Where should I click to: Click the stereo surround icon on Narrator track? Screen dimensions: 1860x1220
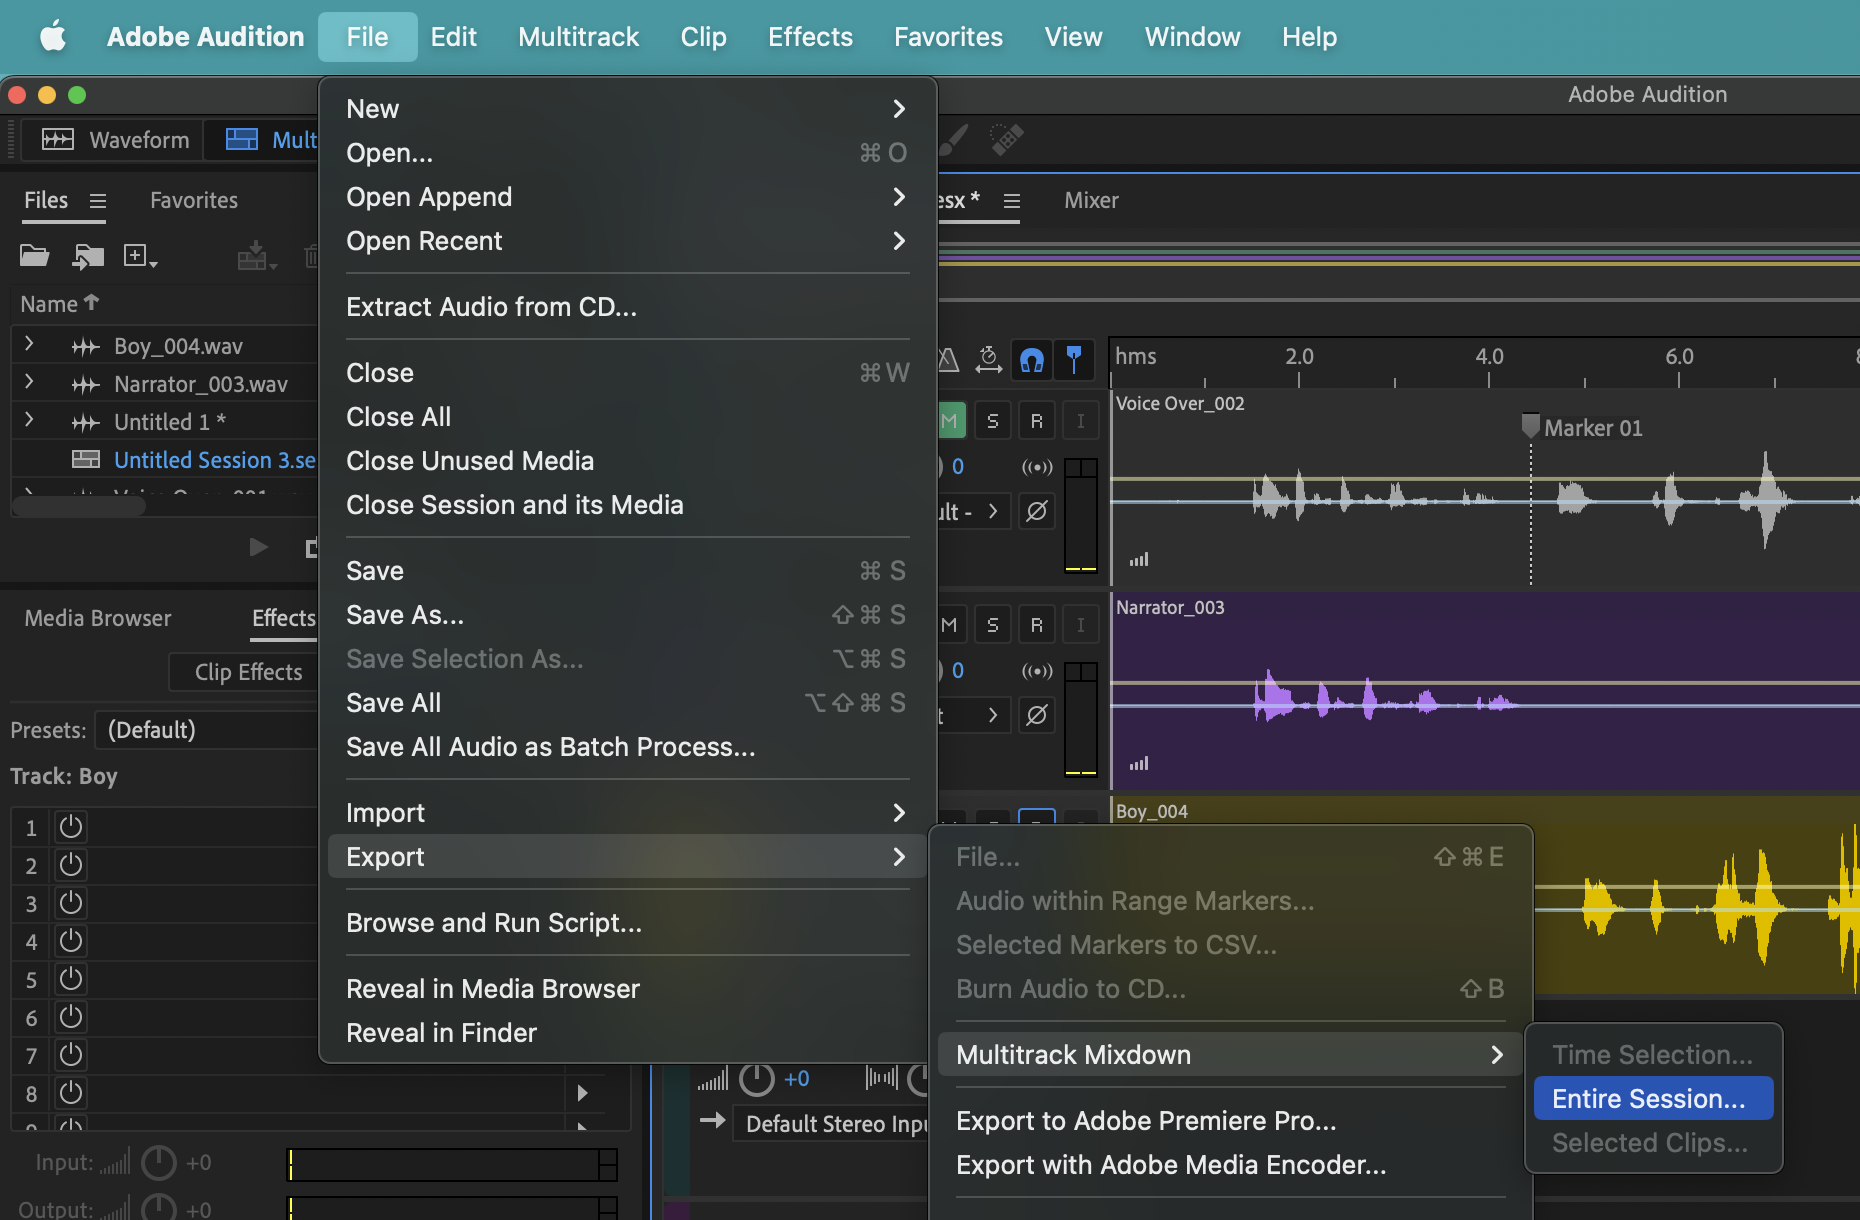click(x=1037, y=671)
